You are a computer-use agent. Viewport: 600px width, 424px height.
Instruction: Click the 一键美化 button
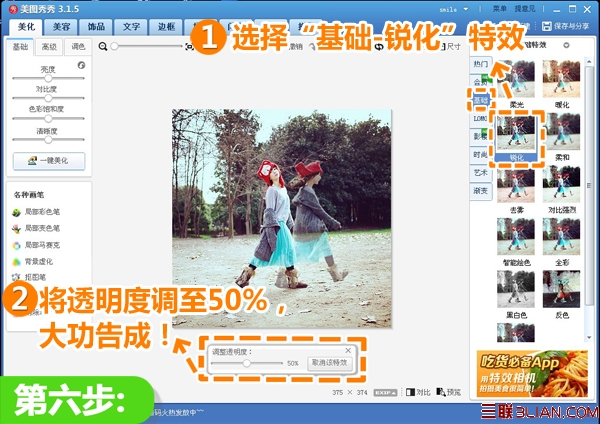[x=49, y=161]
